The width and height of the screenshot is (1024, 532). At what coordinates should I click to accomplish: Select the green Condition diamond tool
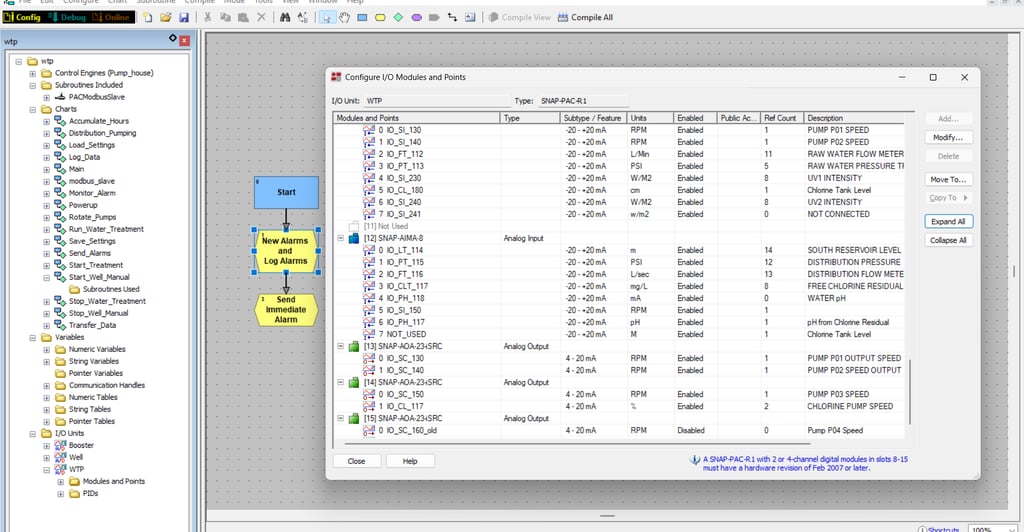click(x=398, y=18)
